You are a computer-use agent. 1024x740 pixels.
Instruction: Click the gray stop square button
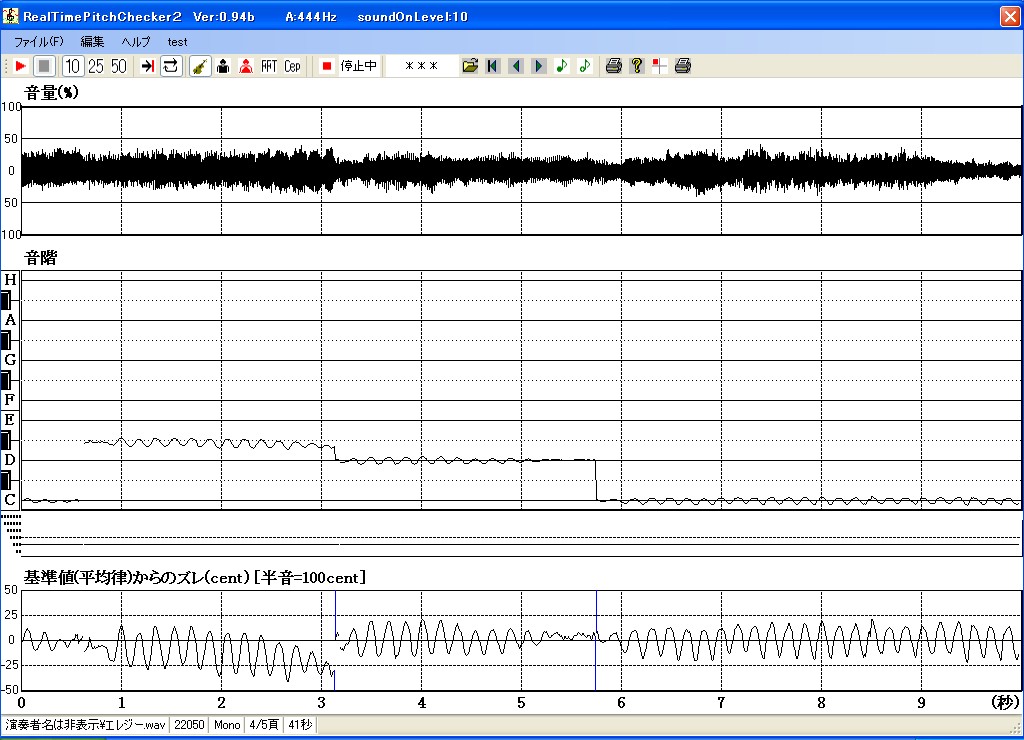44,66
